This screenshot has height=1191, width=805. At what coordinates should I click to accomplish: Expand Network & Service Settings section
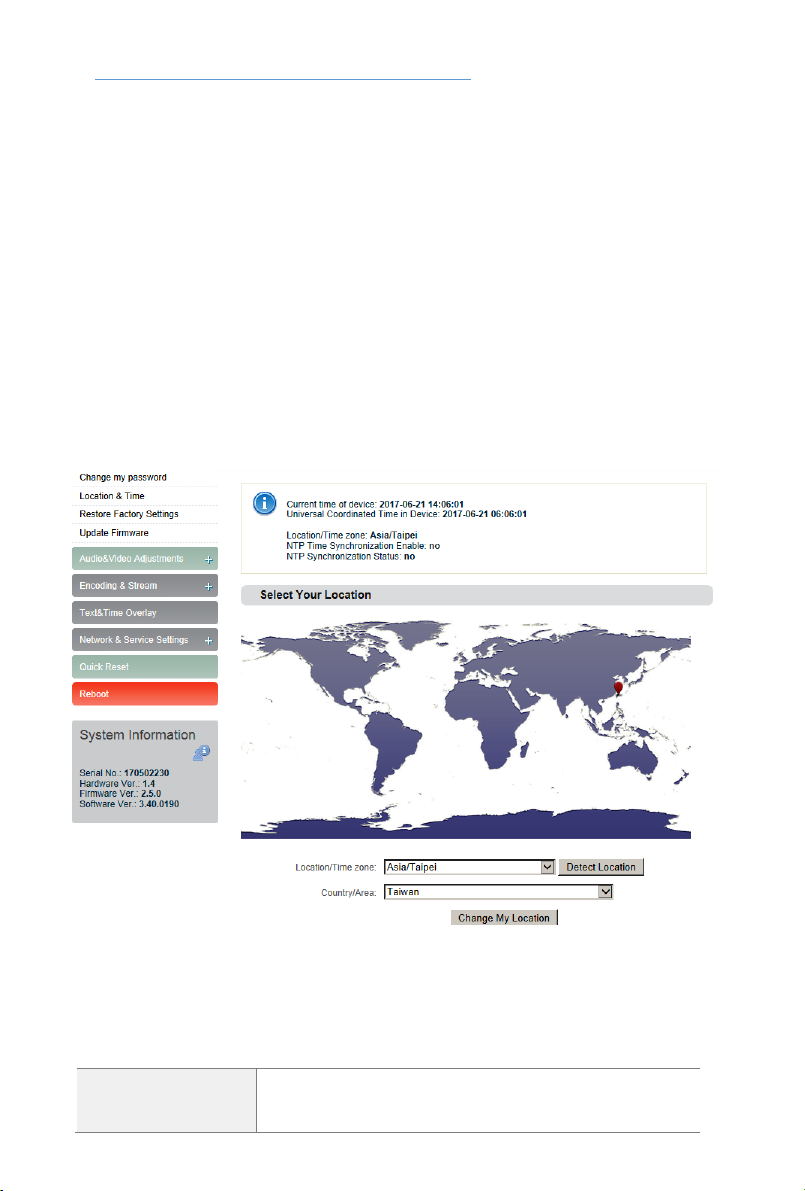(145, 640)
